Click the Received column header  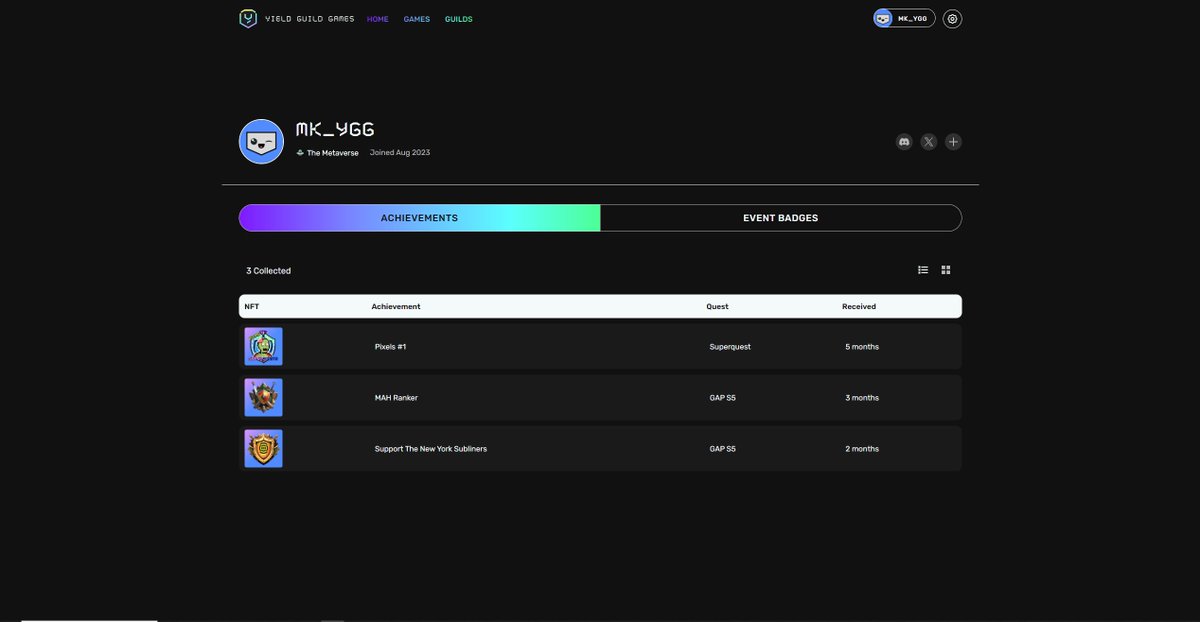tap(859, 307)
